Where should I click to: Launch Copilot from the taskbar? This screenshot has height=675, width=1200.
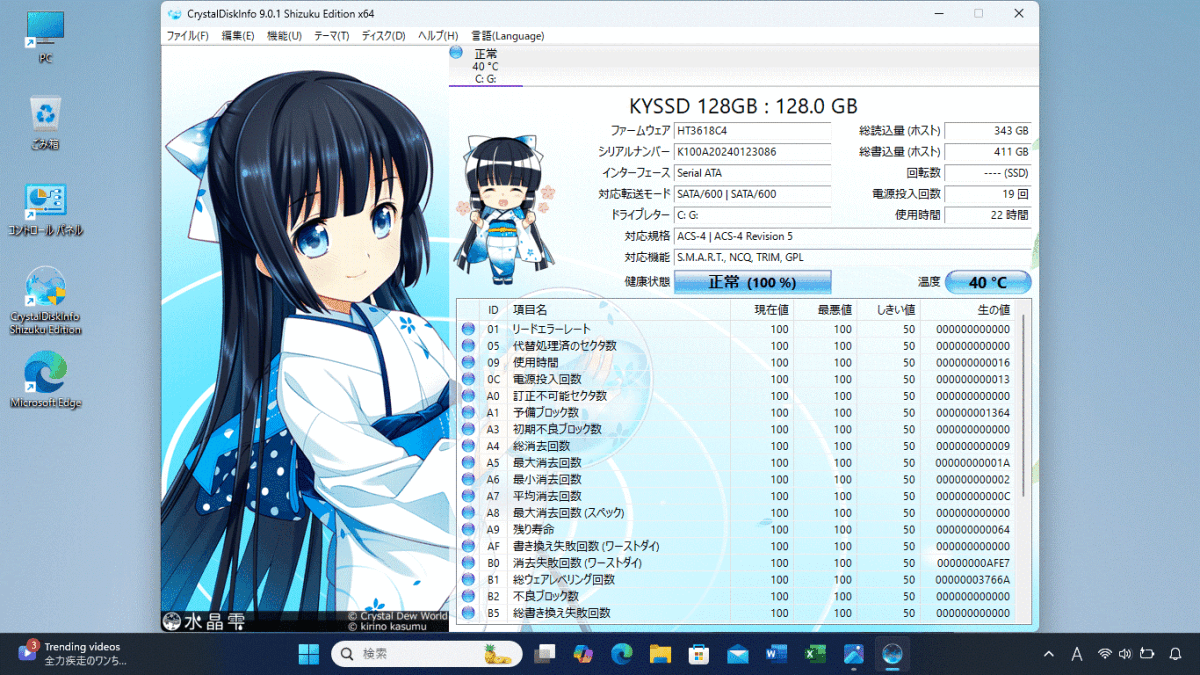pos(584,654)
